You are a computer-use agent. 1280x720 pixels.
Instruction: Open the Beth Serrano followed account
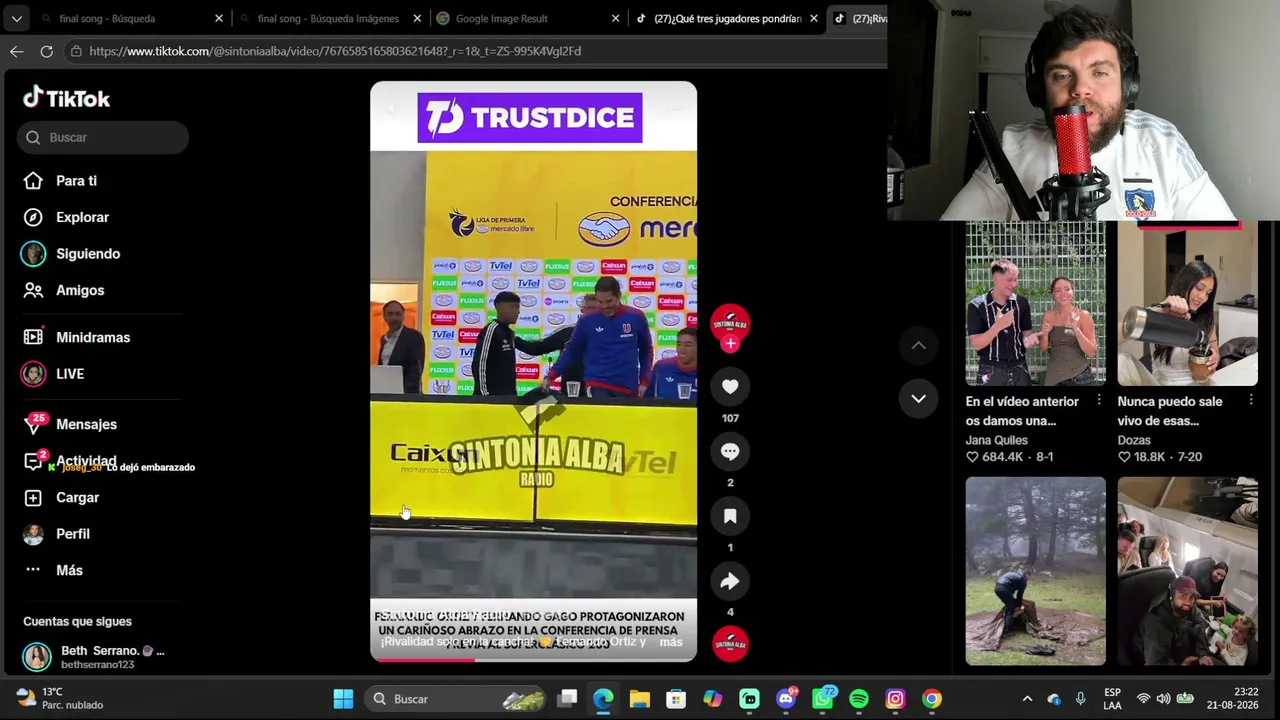coord(94,657)
